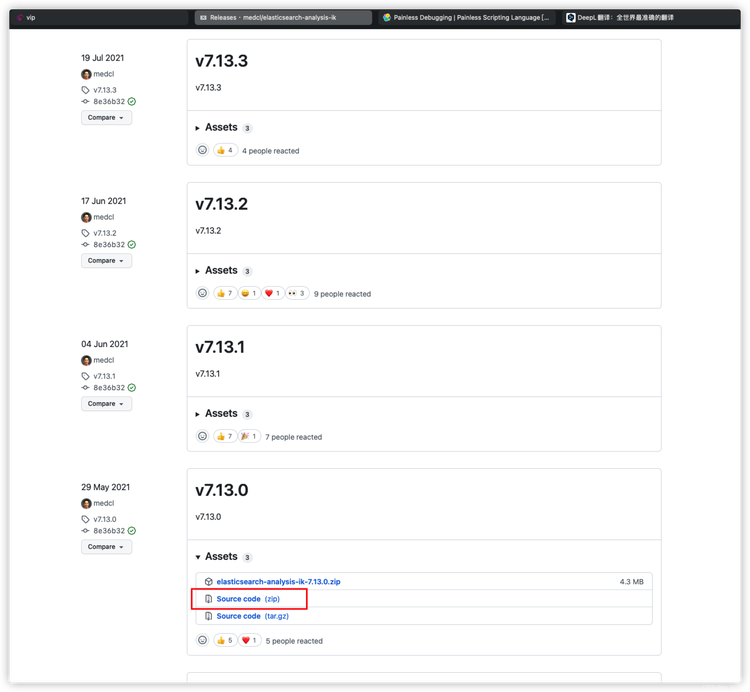This screenshot has height=692, width=750.
Task: Click the green verified check for v7.13.1 commit
Action: pyautogui.click(x=132, y=388)
